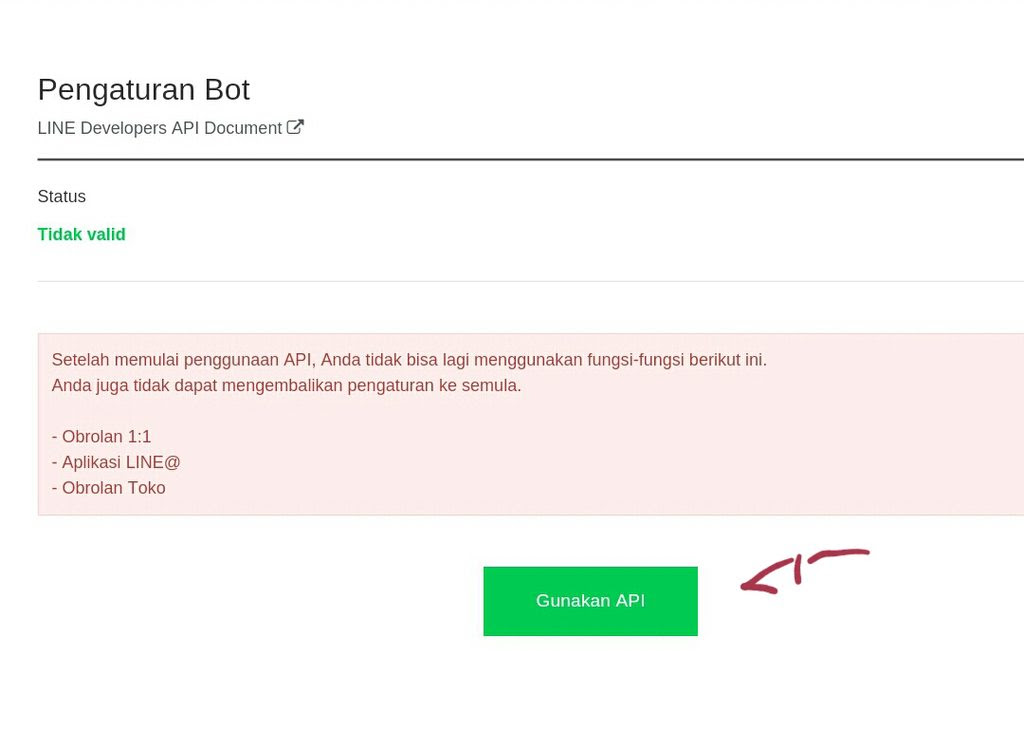This screenshot has height=731, width=1024.
Task: Click the sentence starting with Anda juga tidak
Action: pyautogui.click(x=286, y=385)
